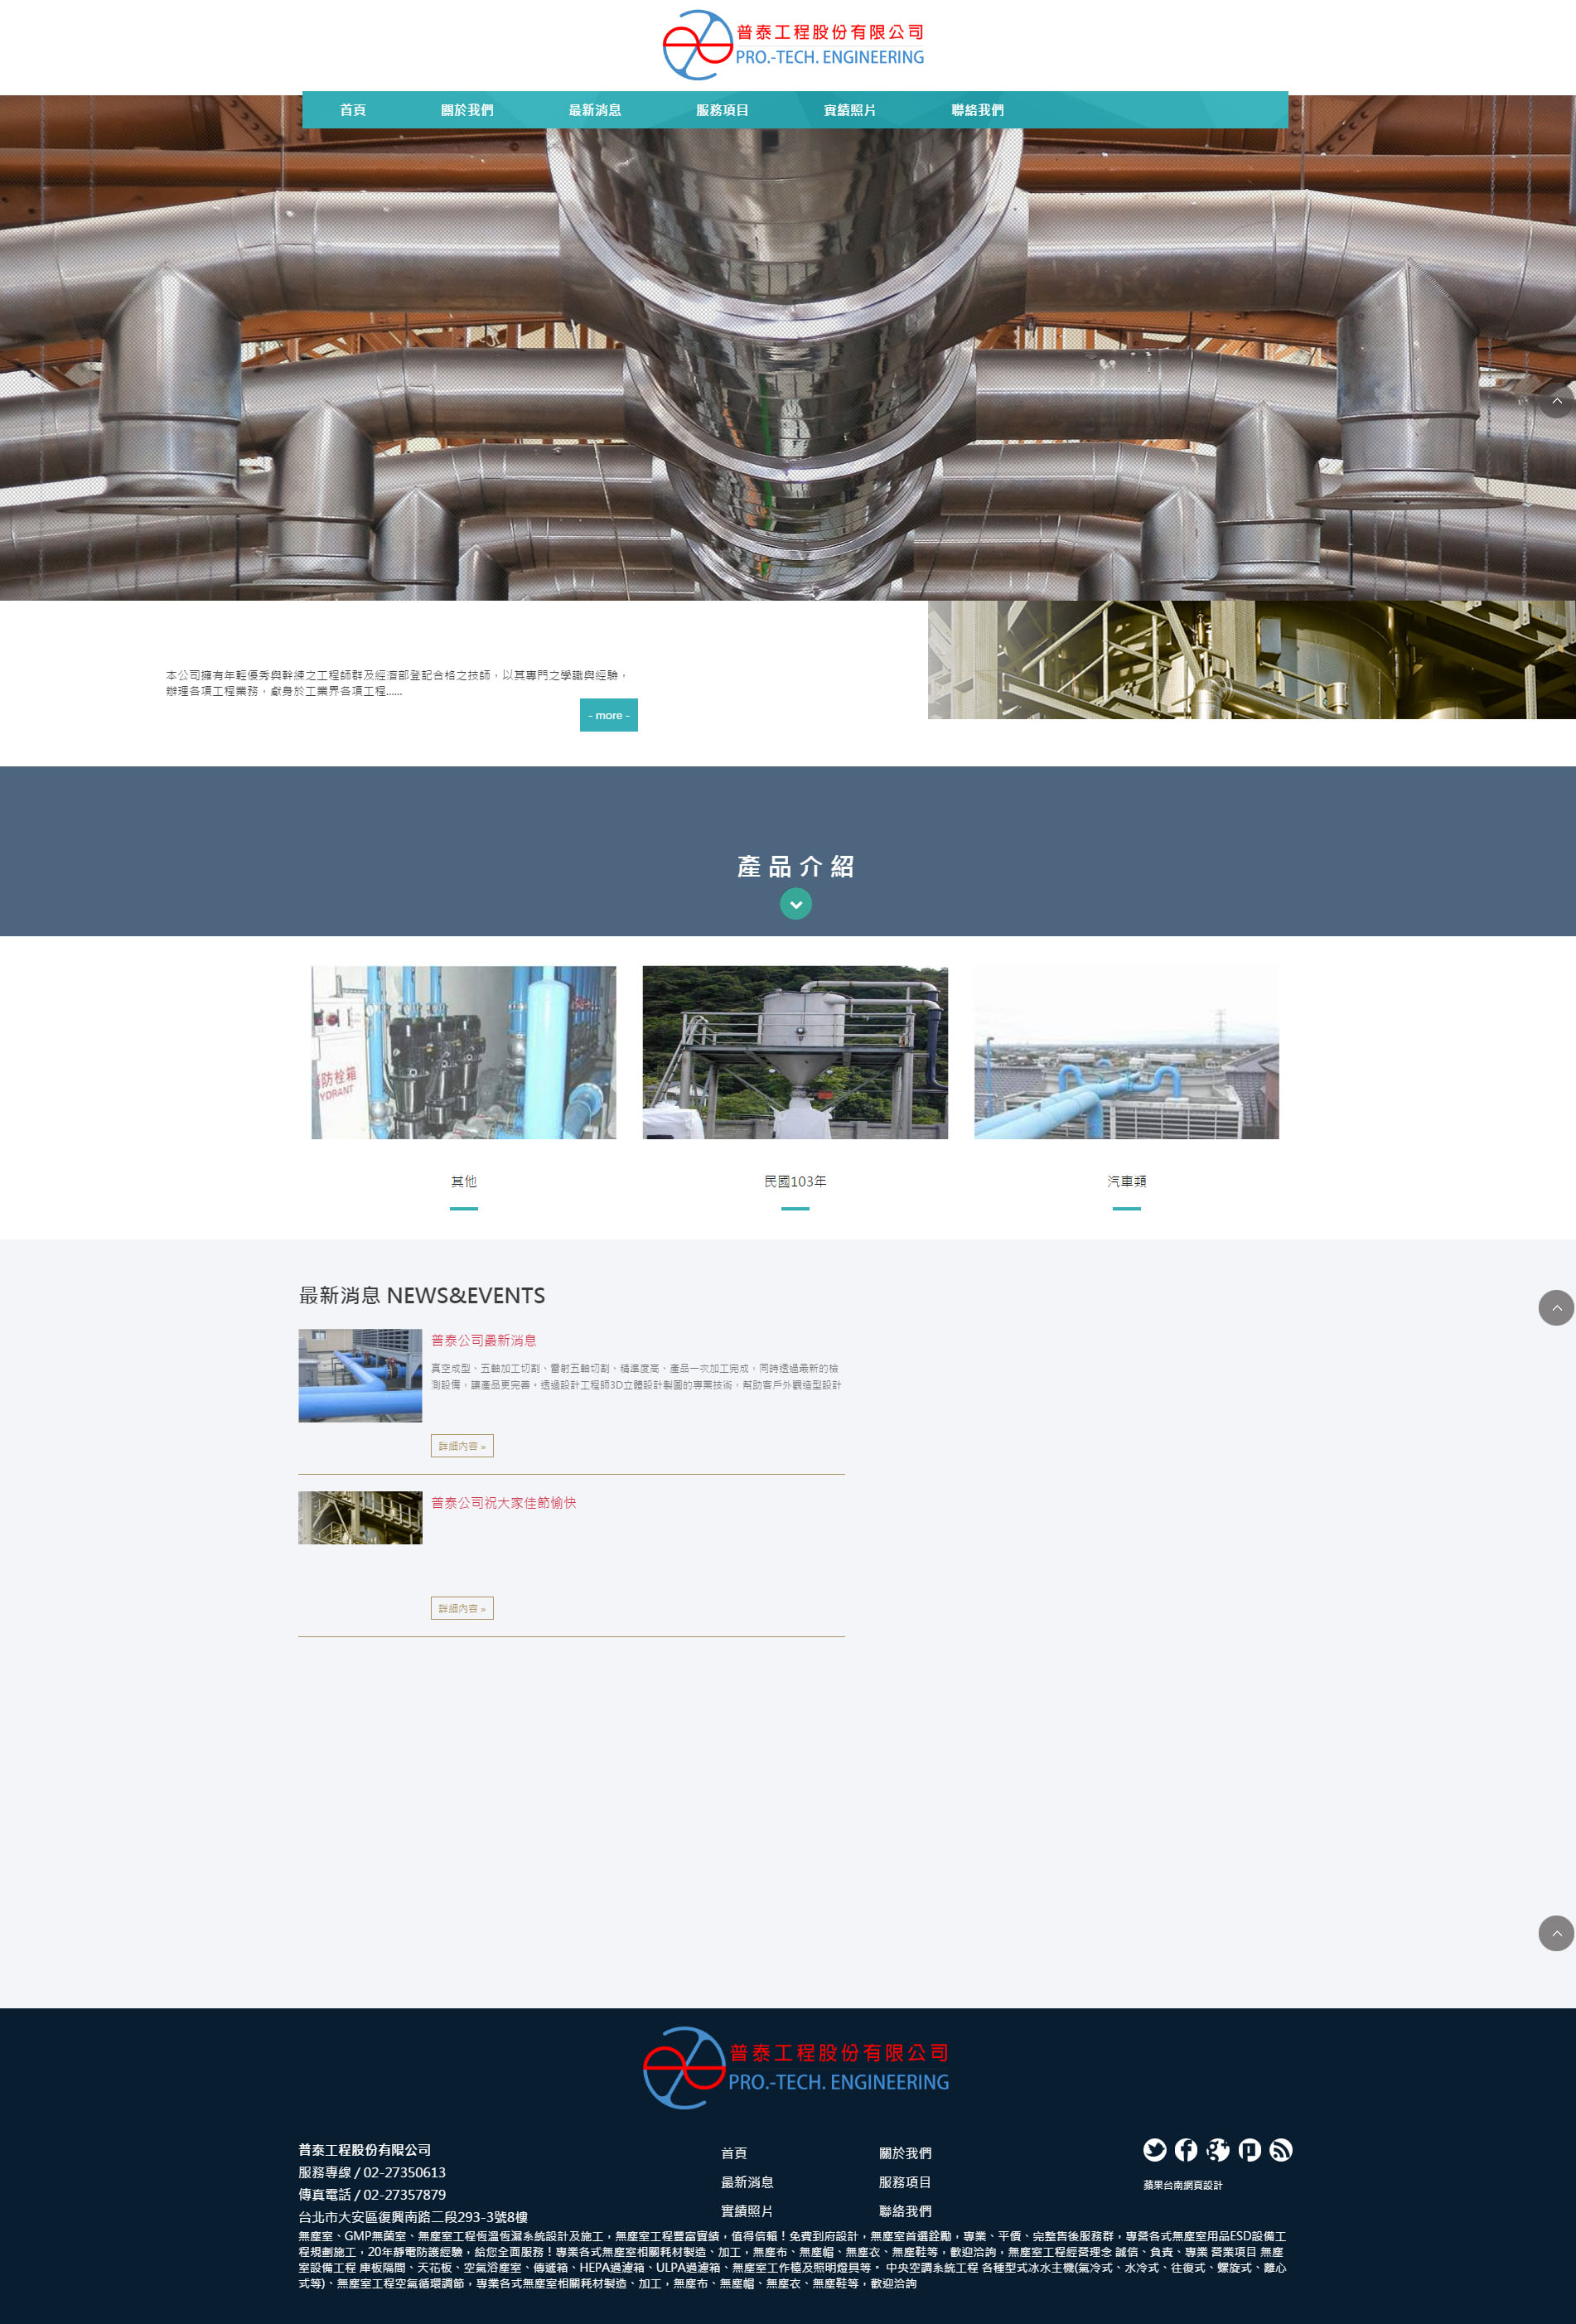Click the 汽車類 category label
This screenshot has height=2324, width=1576.
point(1126,1182)
